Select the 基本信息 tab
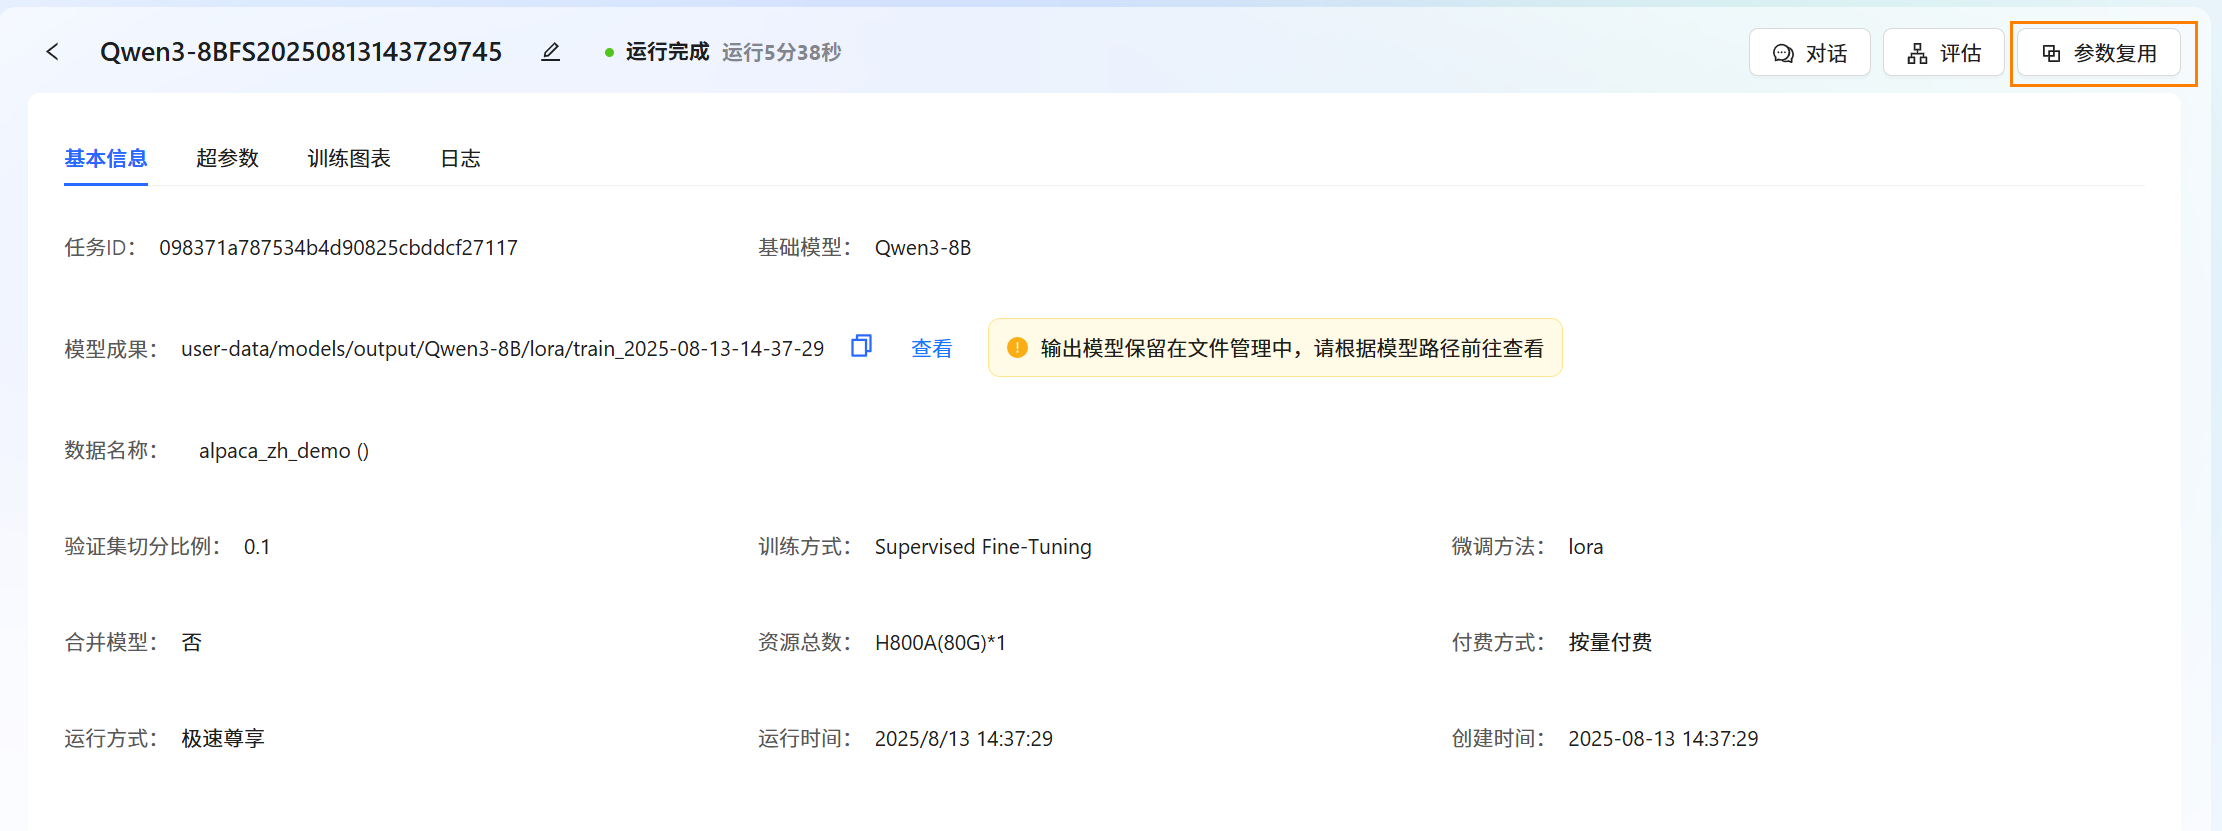Image resolution: width=2222 pixels, height=831 pixels. 106,158
